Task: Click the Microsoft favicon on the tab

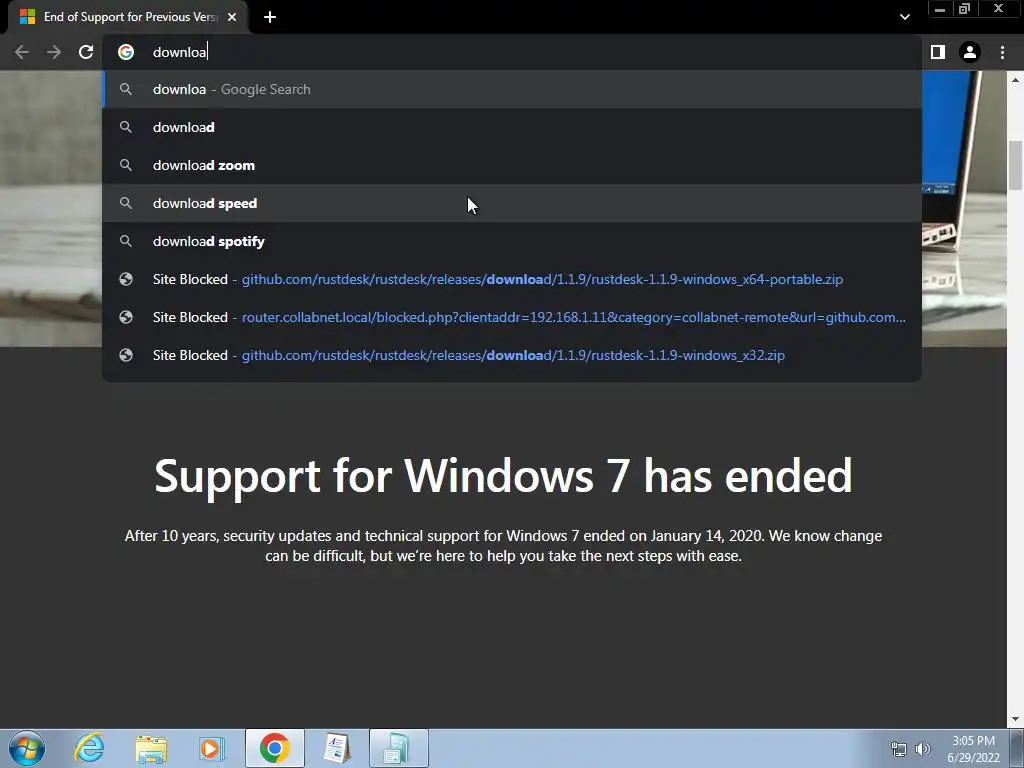Action: tap(27, 17)
